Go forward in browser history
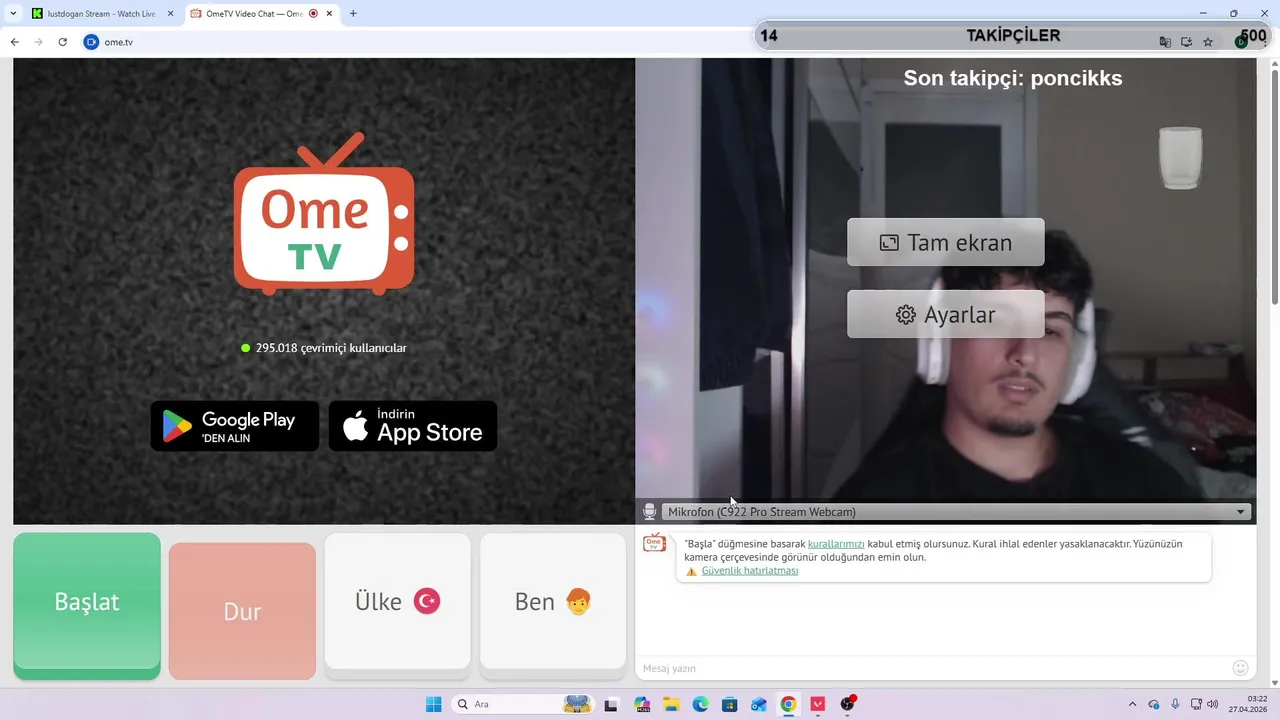 tap(39, 42)
